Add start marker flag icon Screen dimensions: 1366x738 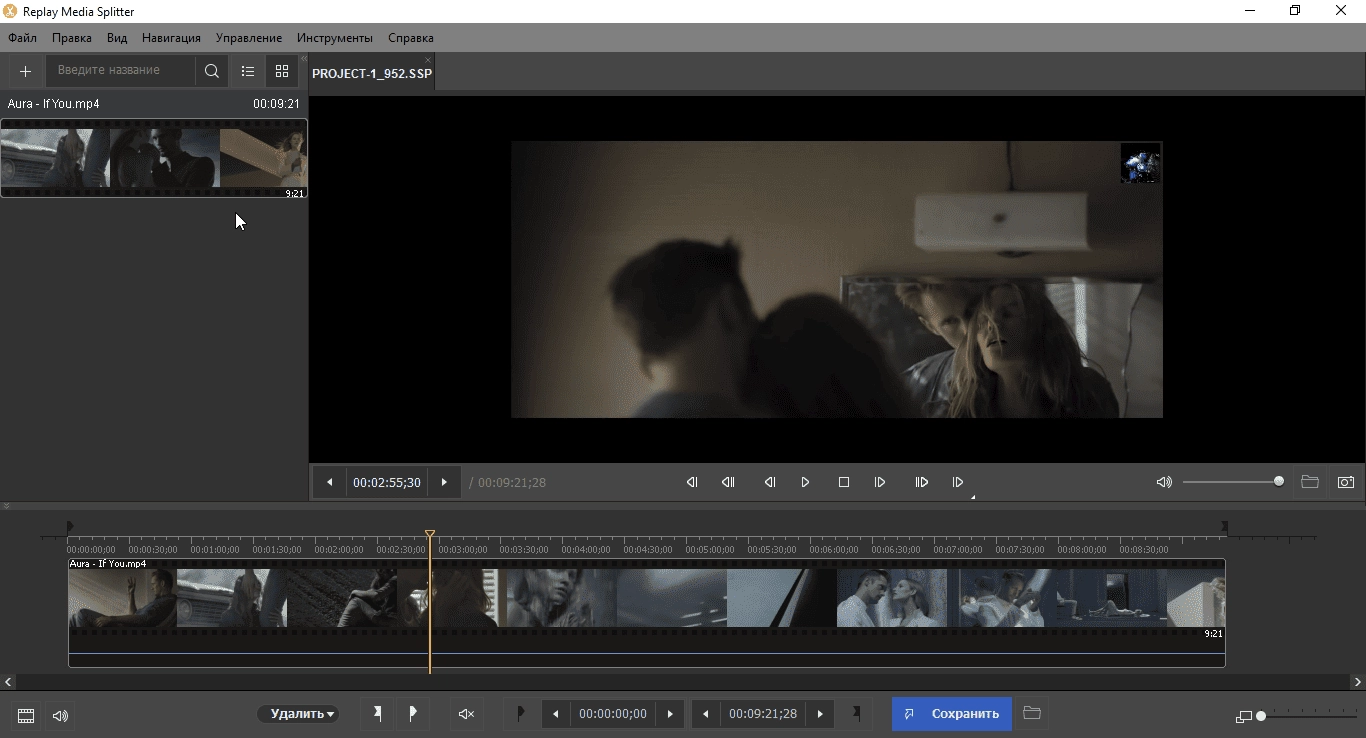click(x=378, y=714)
